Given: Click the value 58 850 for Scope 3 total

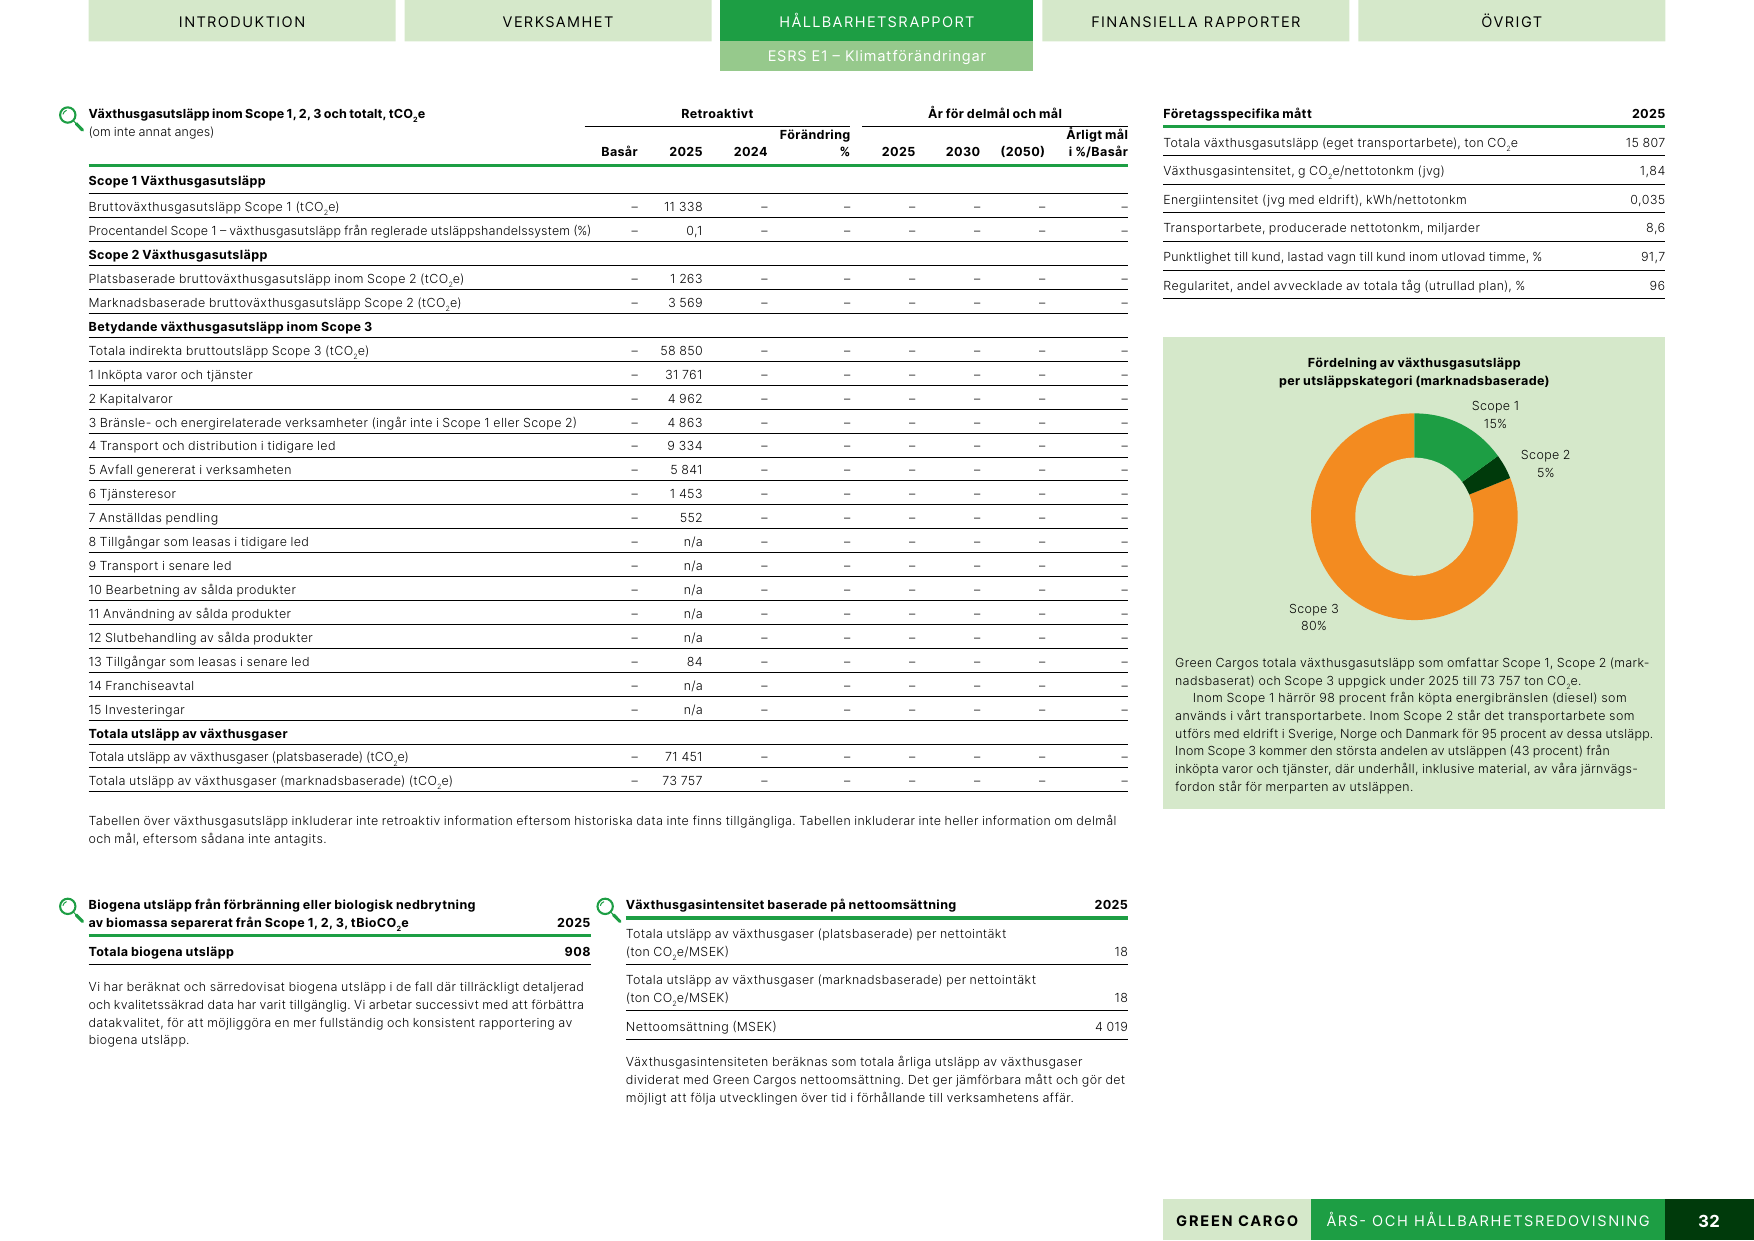Looking at the screenshot, I should coord(681,351).
